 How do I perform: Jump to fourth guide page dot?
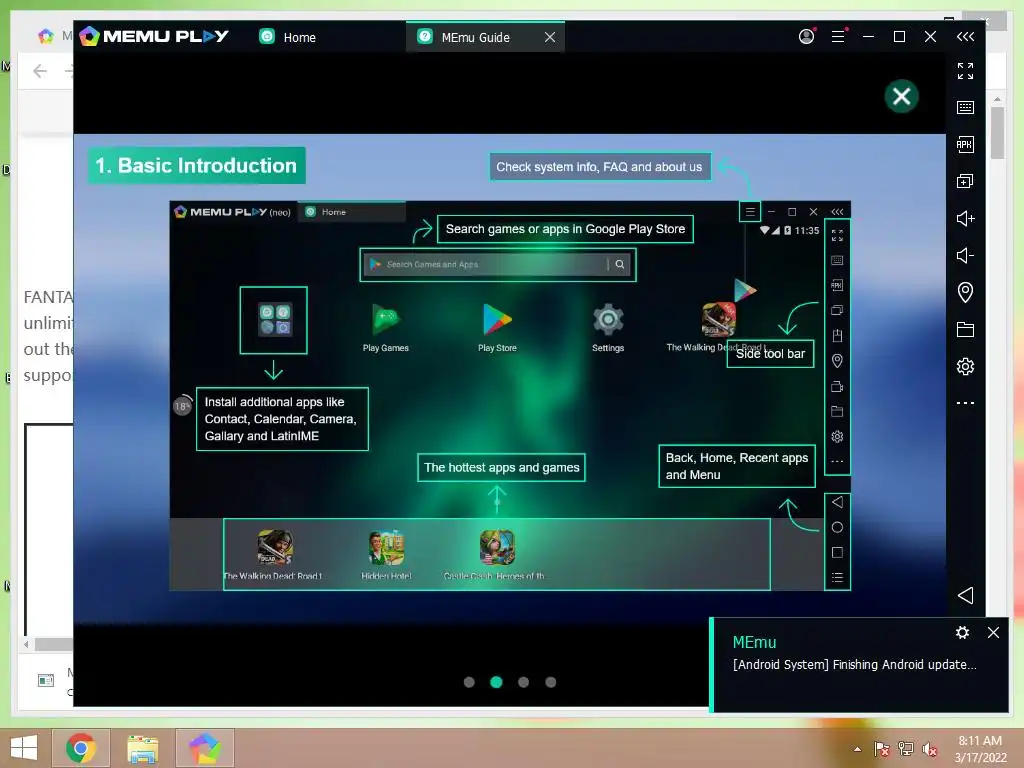pyautogui.click(x=551, y=682)
